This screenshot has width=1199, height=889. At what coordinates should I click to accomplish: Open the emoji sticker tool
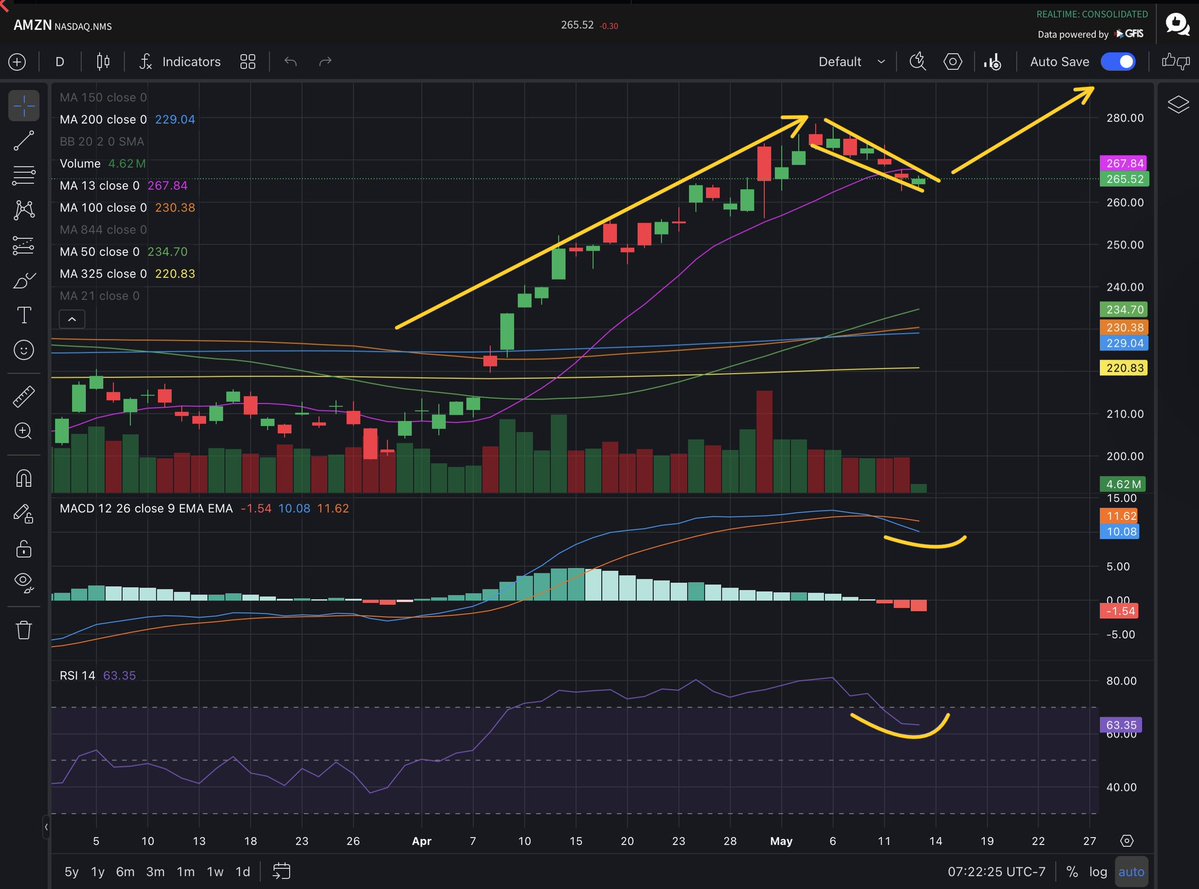[x=24, y=350]
